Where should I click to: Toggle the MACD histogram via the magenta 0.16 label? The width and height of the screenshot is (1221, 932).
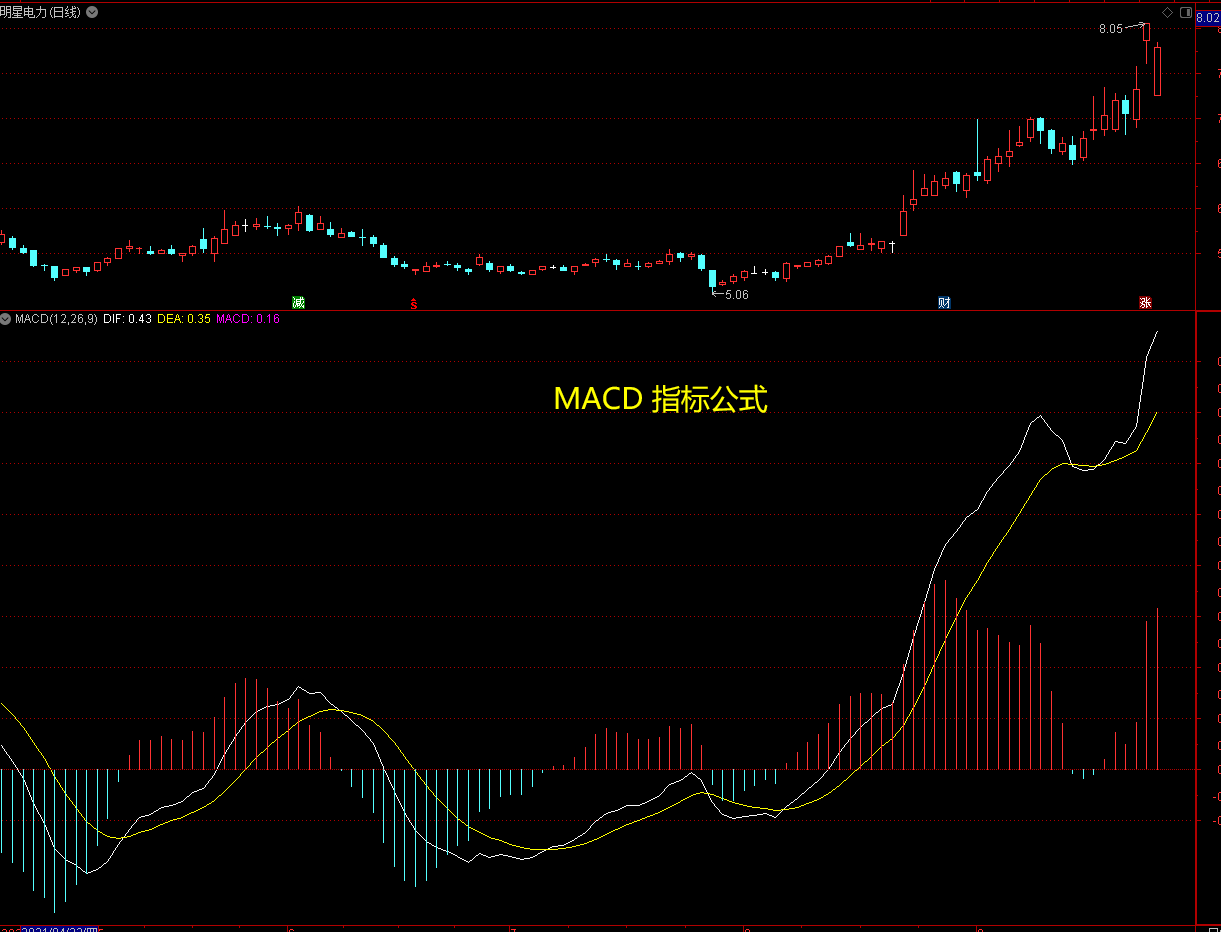point(246,320)
